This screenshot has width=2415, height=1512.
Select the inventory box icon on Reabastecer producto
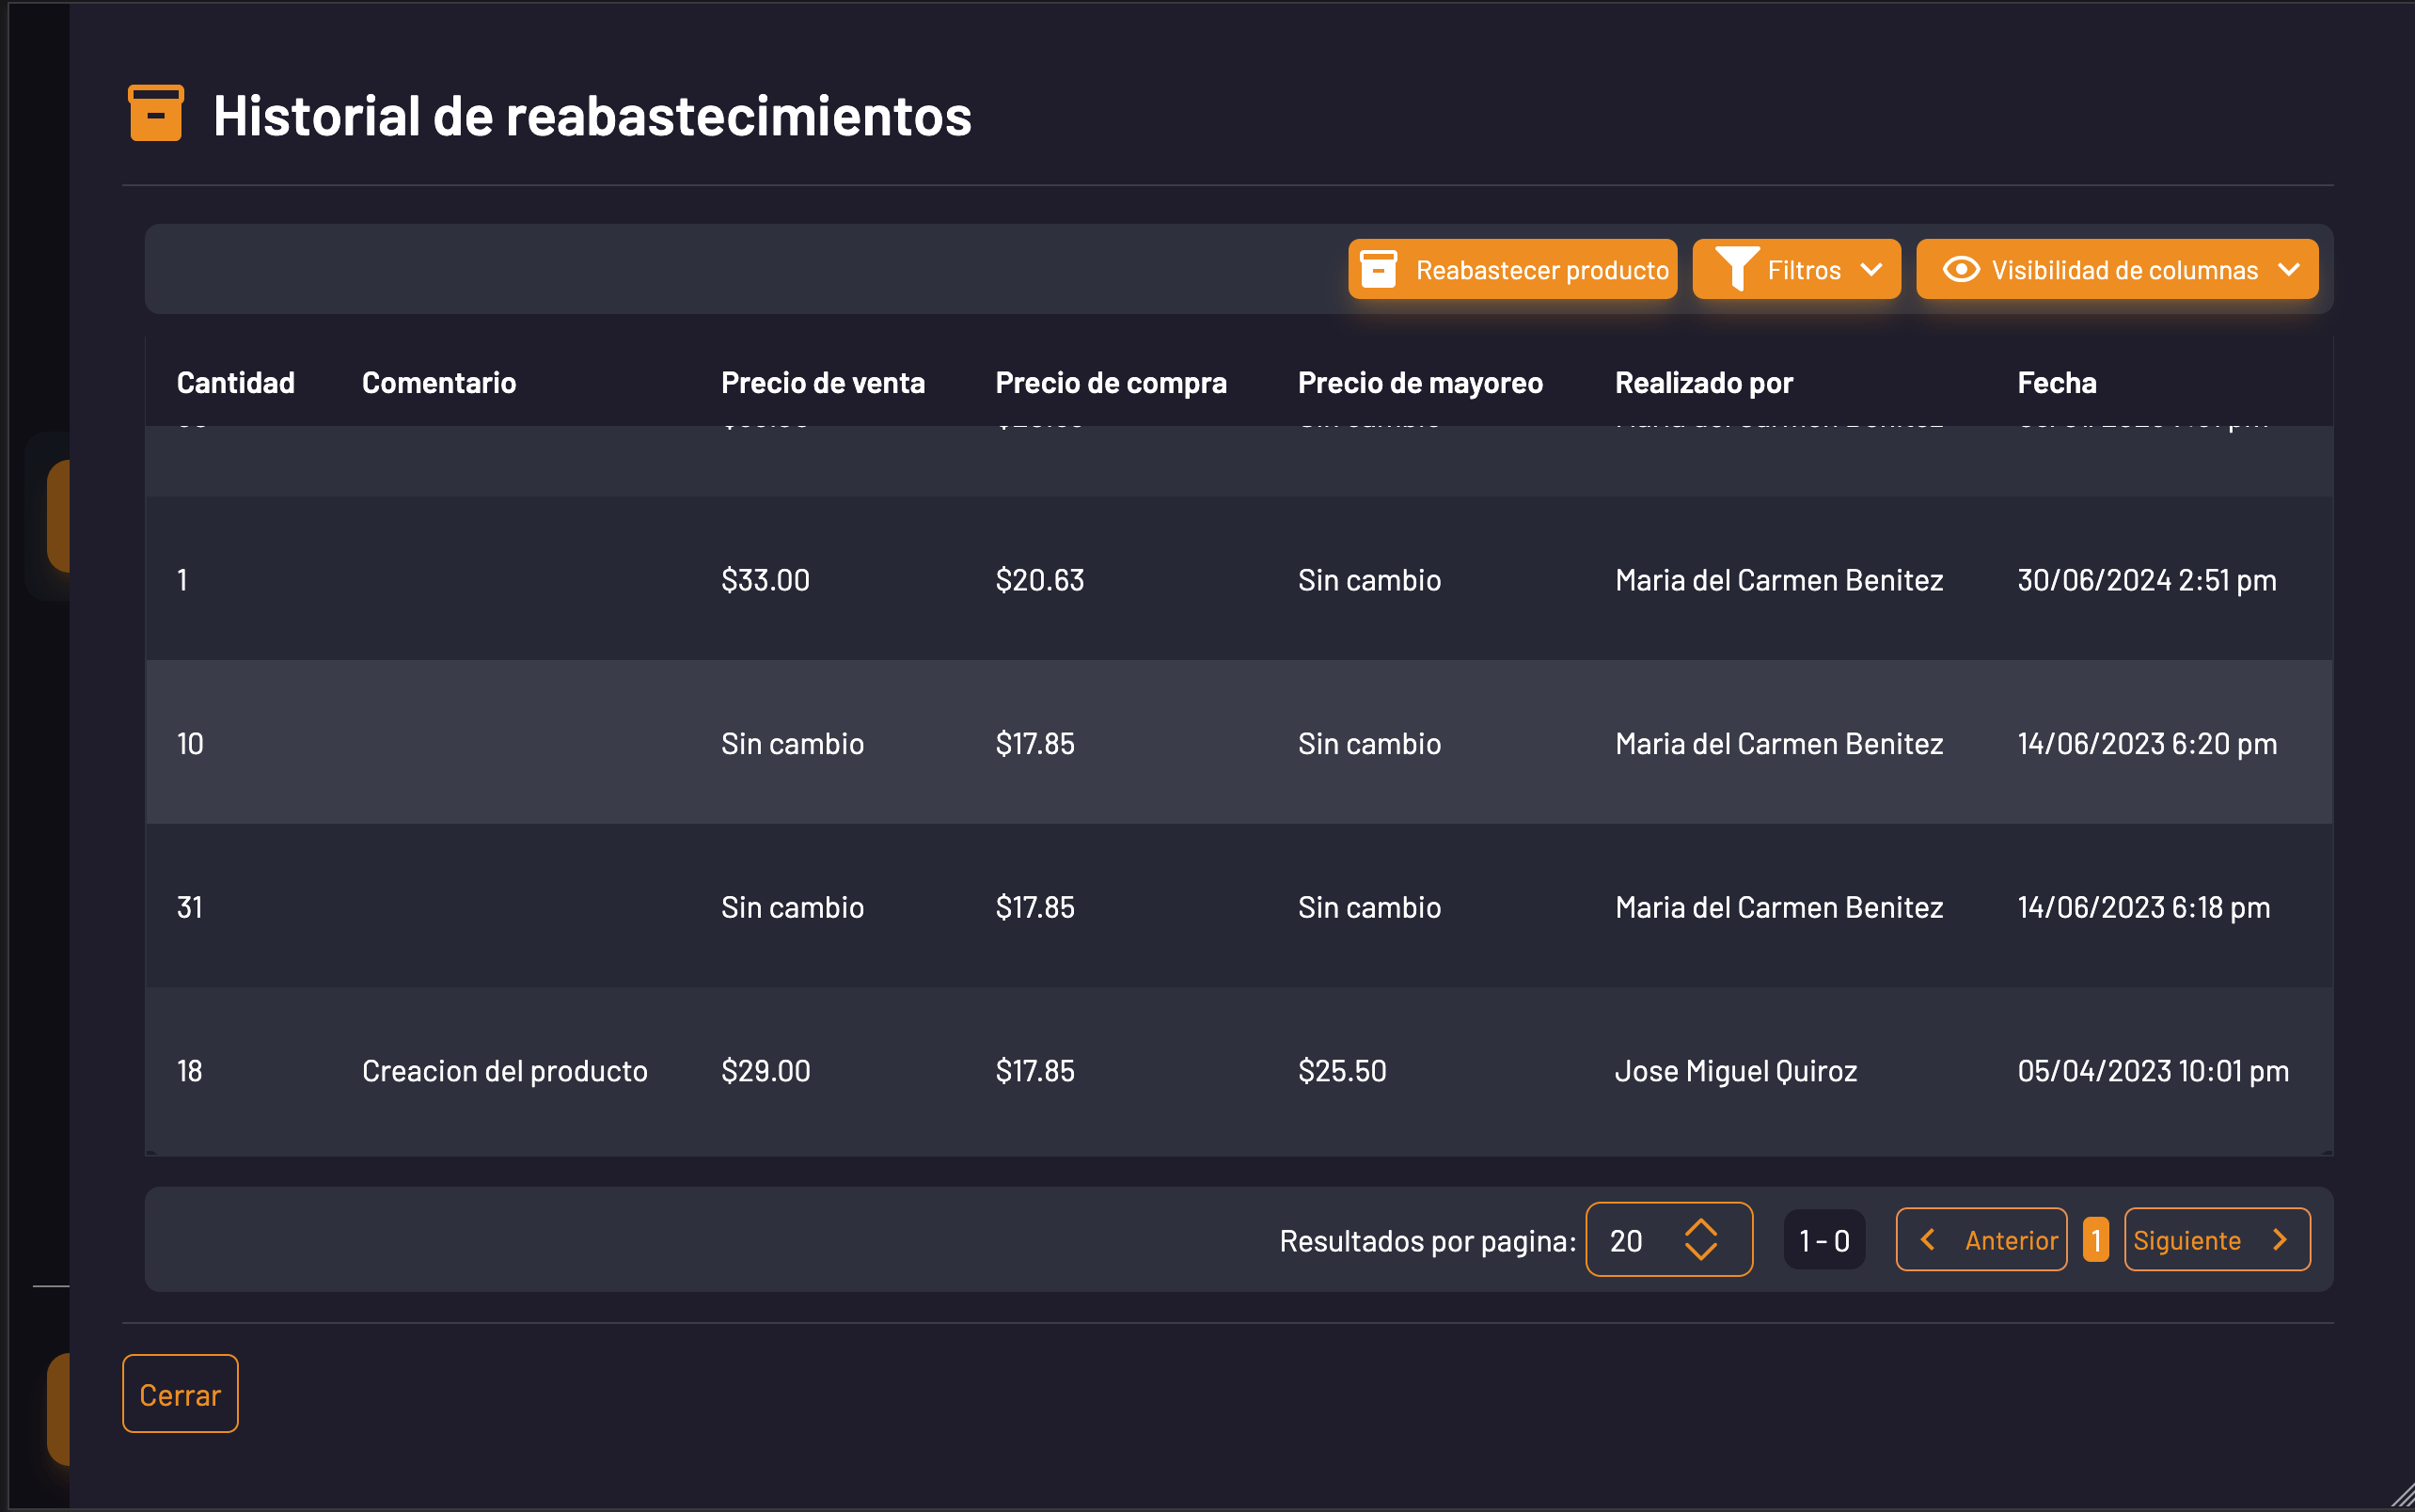tap(1381, 269)
